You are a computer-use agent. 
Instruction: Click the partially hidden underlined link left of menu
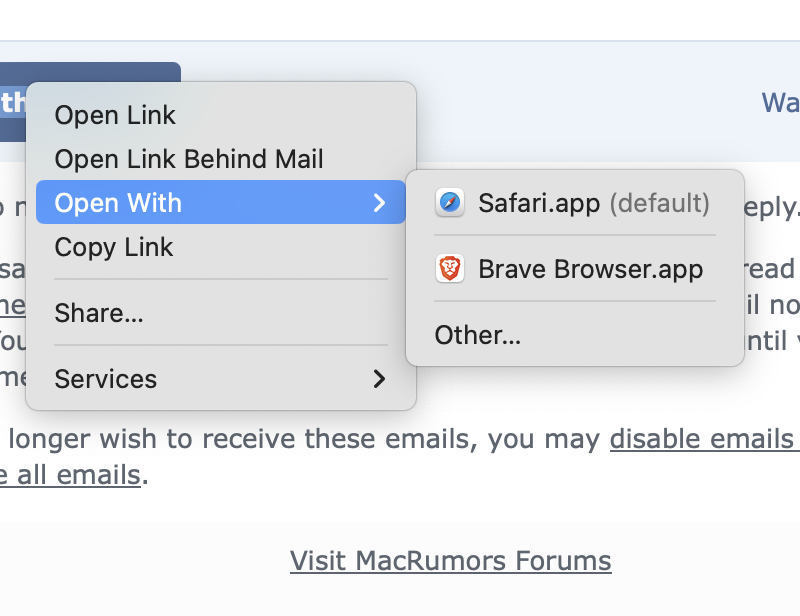coord(12,305)
